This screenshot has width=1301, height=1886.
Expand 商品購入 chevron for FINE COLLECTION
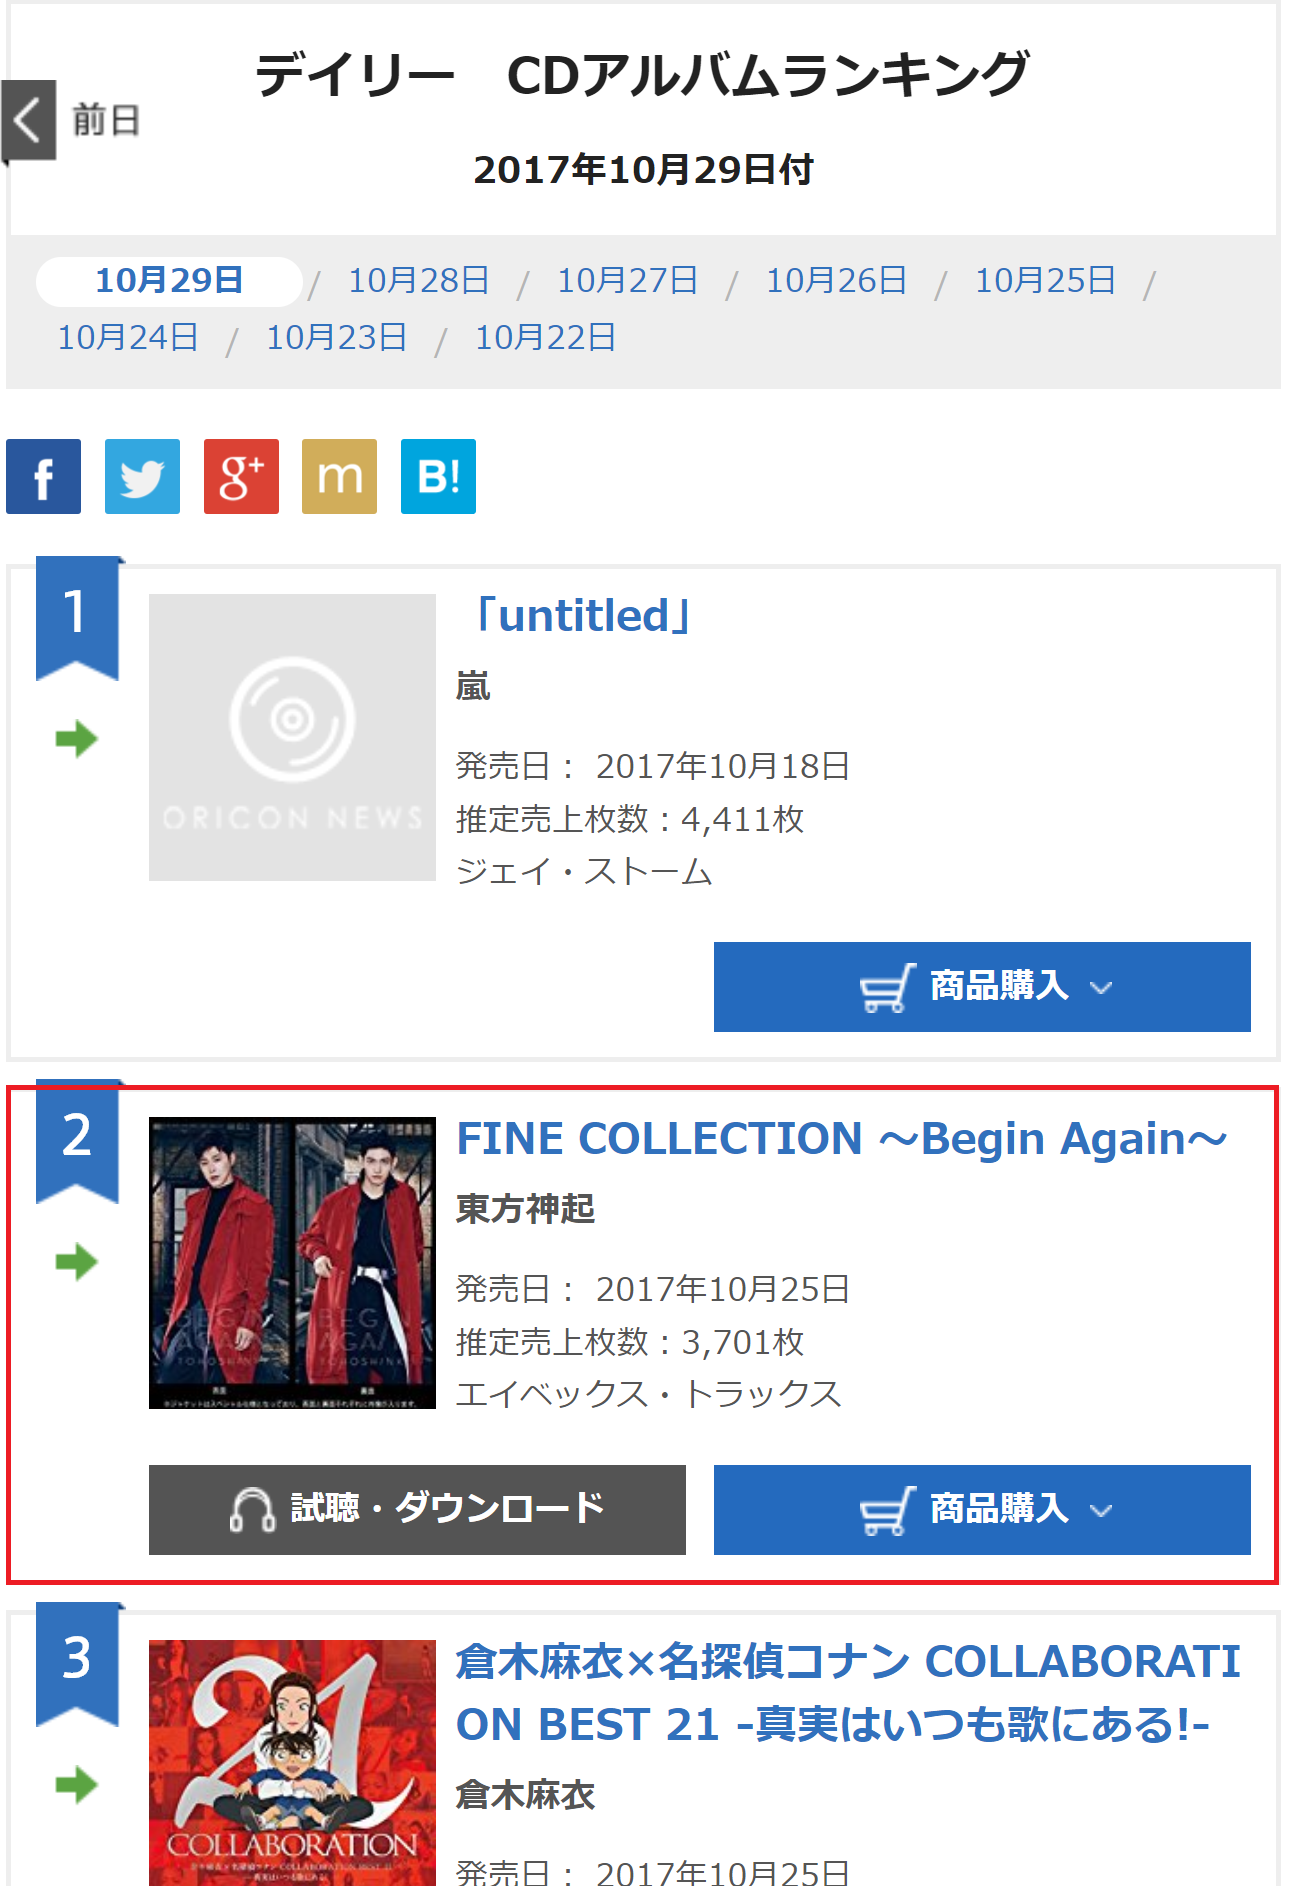[1101, 1511]
